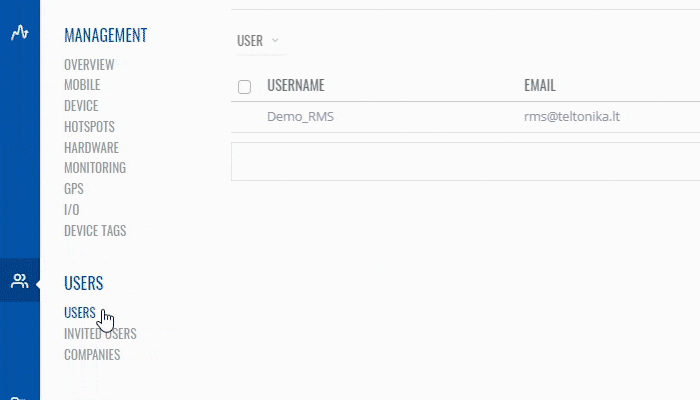The width and height of the screenshot is (700, 400).
Task: Open the Overview management page
Action: 89,65
